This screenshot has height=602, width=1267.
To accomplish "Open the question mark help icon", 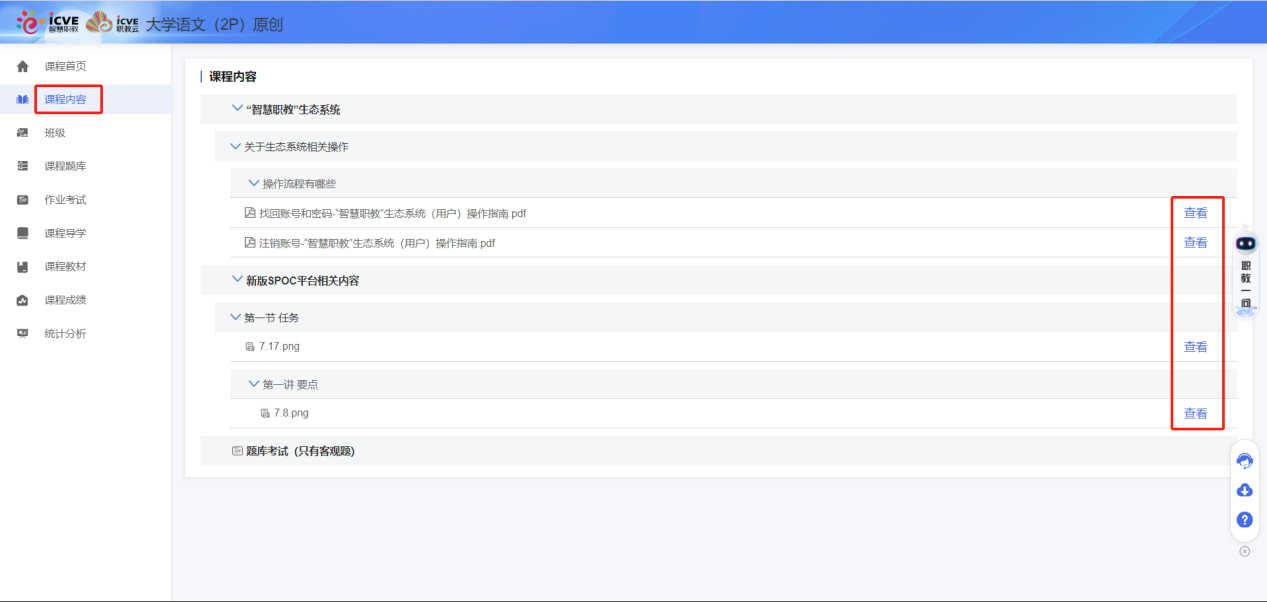I will pyautogui.click(x=1245, y=520).
